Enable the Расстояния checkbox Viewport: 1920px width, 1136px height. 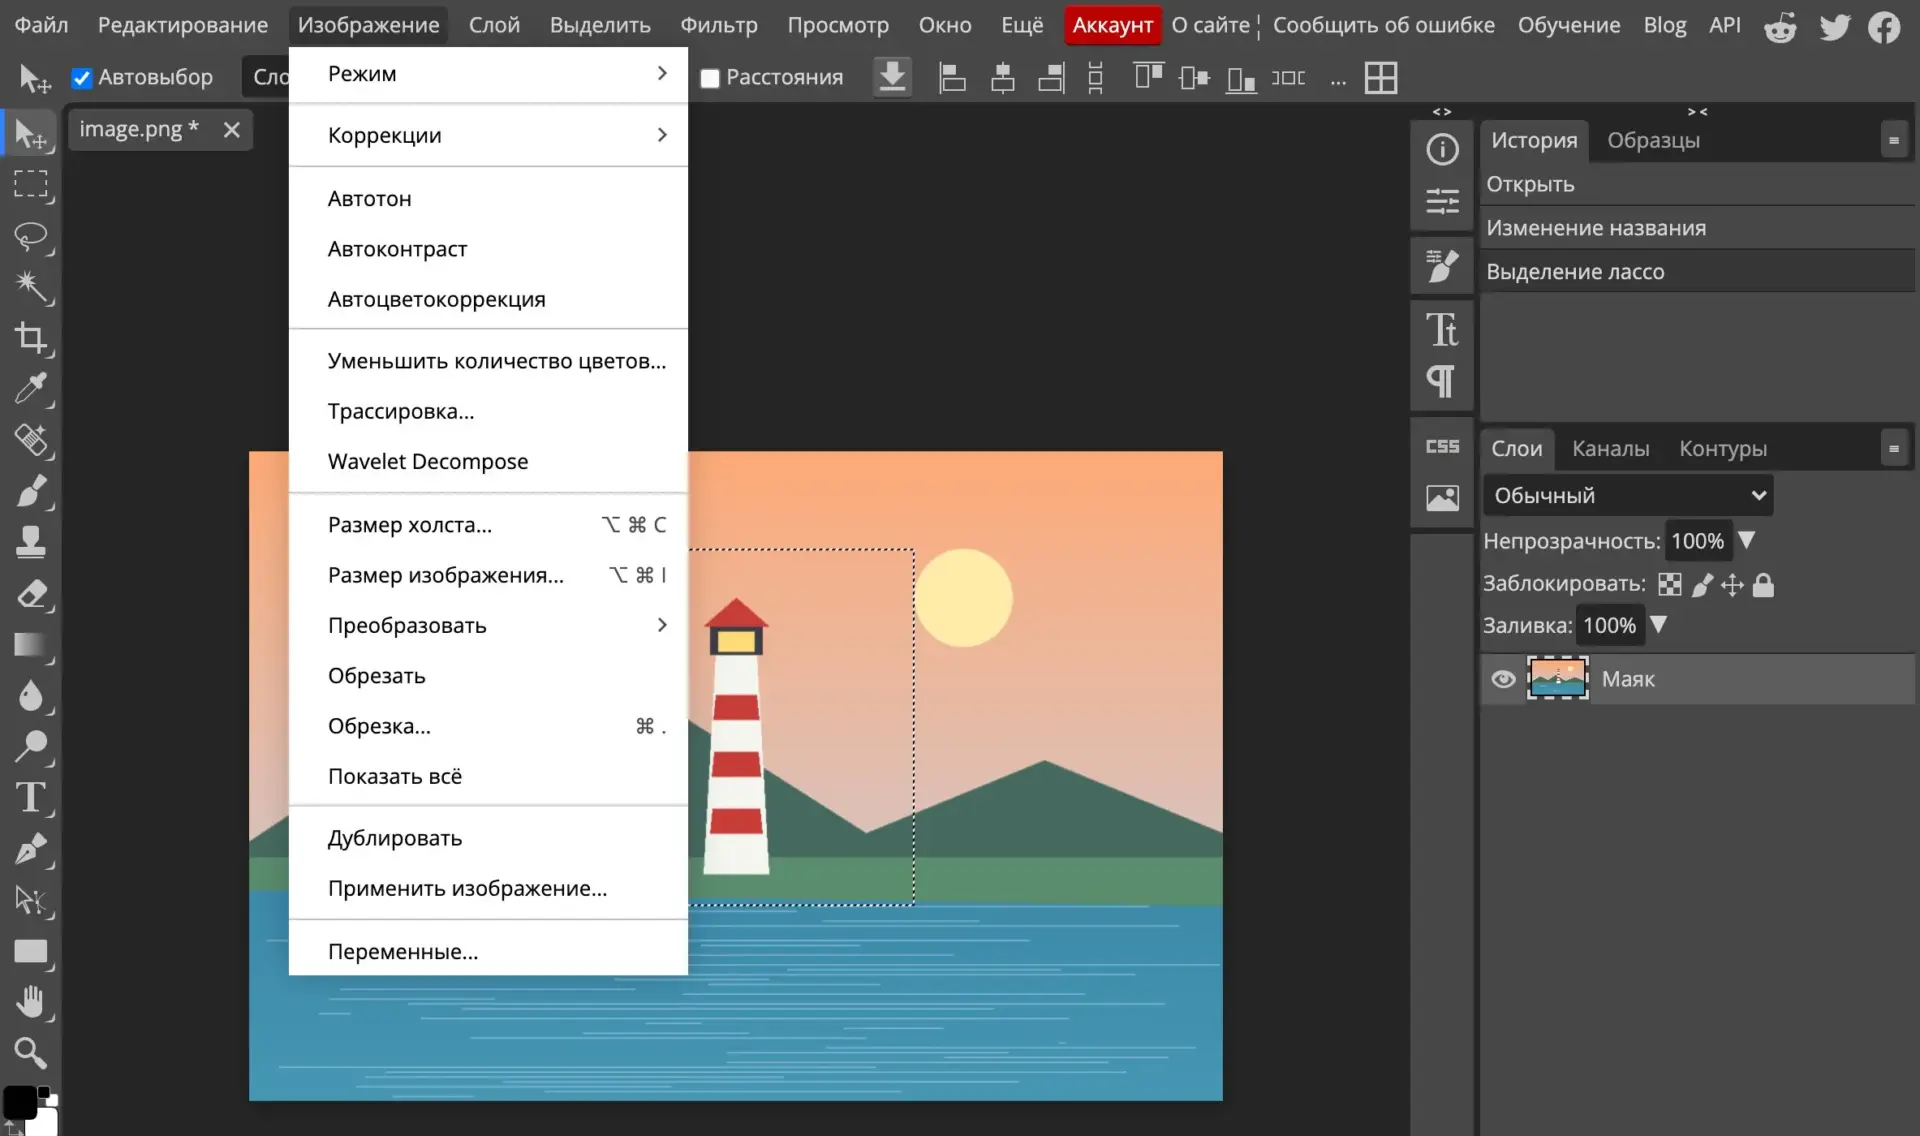710,78
